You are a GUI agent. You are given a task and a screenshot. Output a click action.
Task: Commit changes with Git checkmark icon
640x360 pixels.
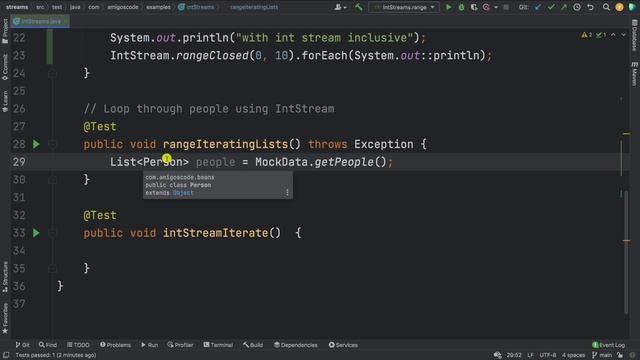coord(551,7)
